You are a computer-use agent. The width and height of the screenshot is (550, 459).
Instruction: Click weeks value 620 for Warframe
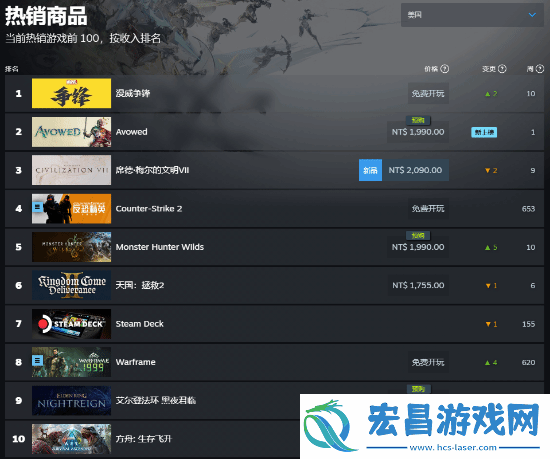pyautogui.click(x=528, y=362)
